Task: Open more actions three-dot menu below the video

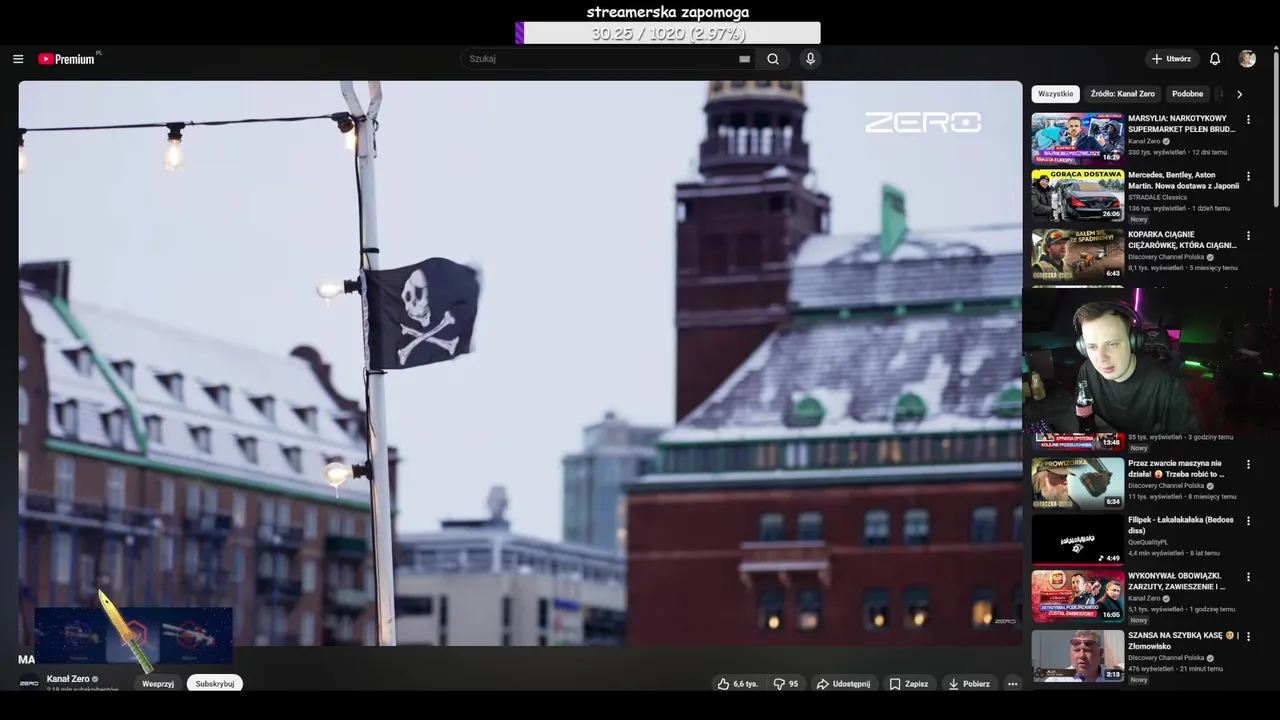Action: pyautogui.click(x=1012, y=684)
